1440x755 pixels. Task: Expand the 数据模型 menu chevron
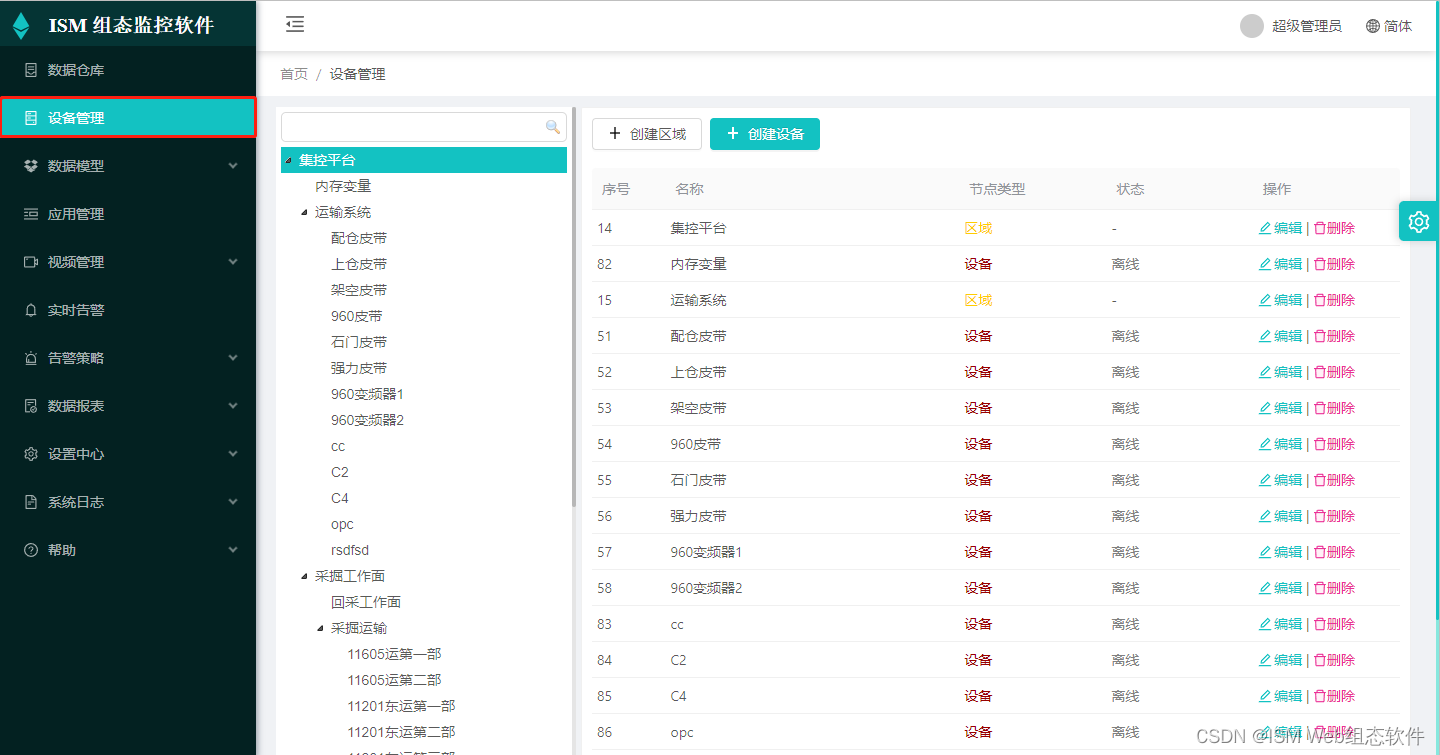click(233, 166)
